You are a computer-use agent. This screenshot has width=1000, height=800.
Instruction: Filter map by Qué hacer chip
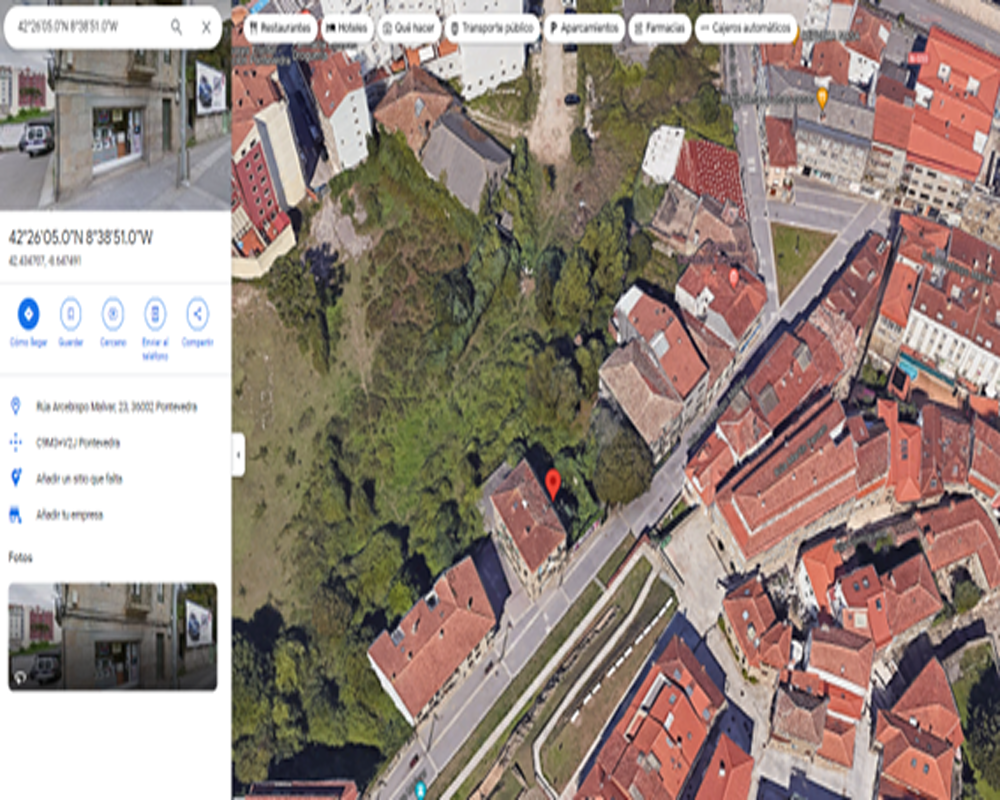tap(408, 28)
